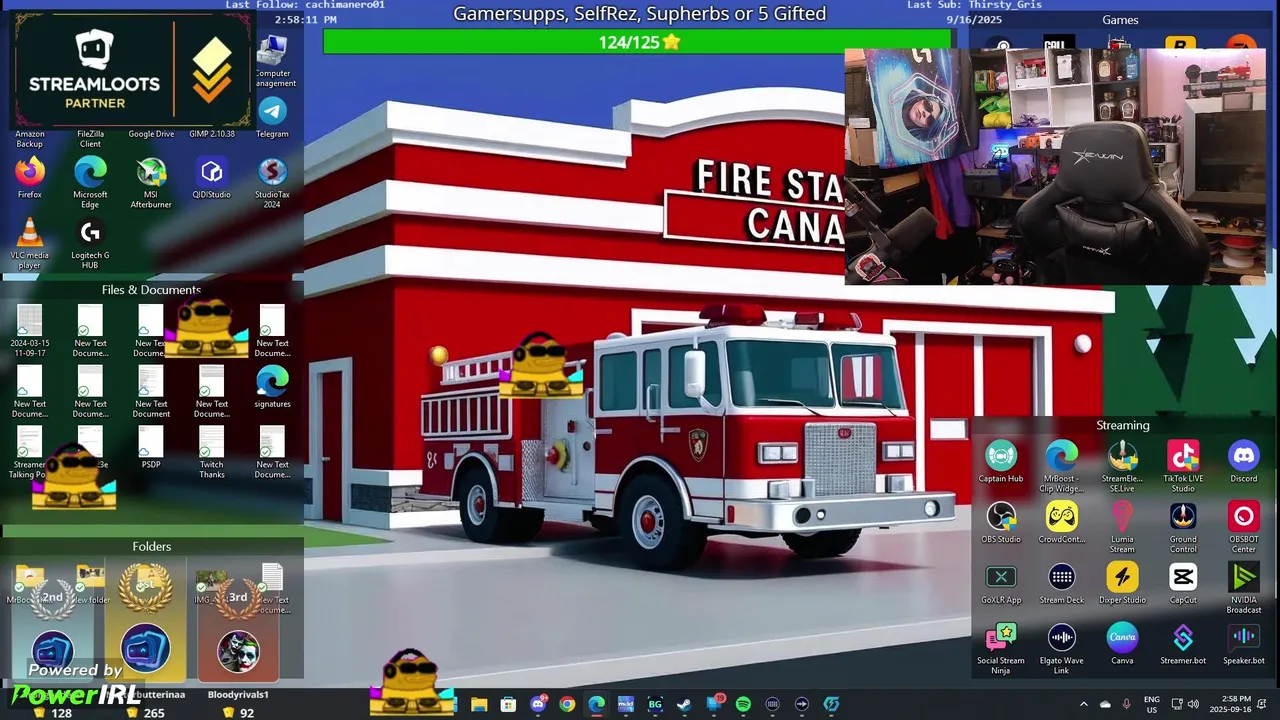Open Google Chrome from the taskbar
This screenshot has height=720, width=1280.
coord(567,704)
